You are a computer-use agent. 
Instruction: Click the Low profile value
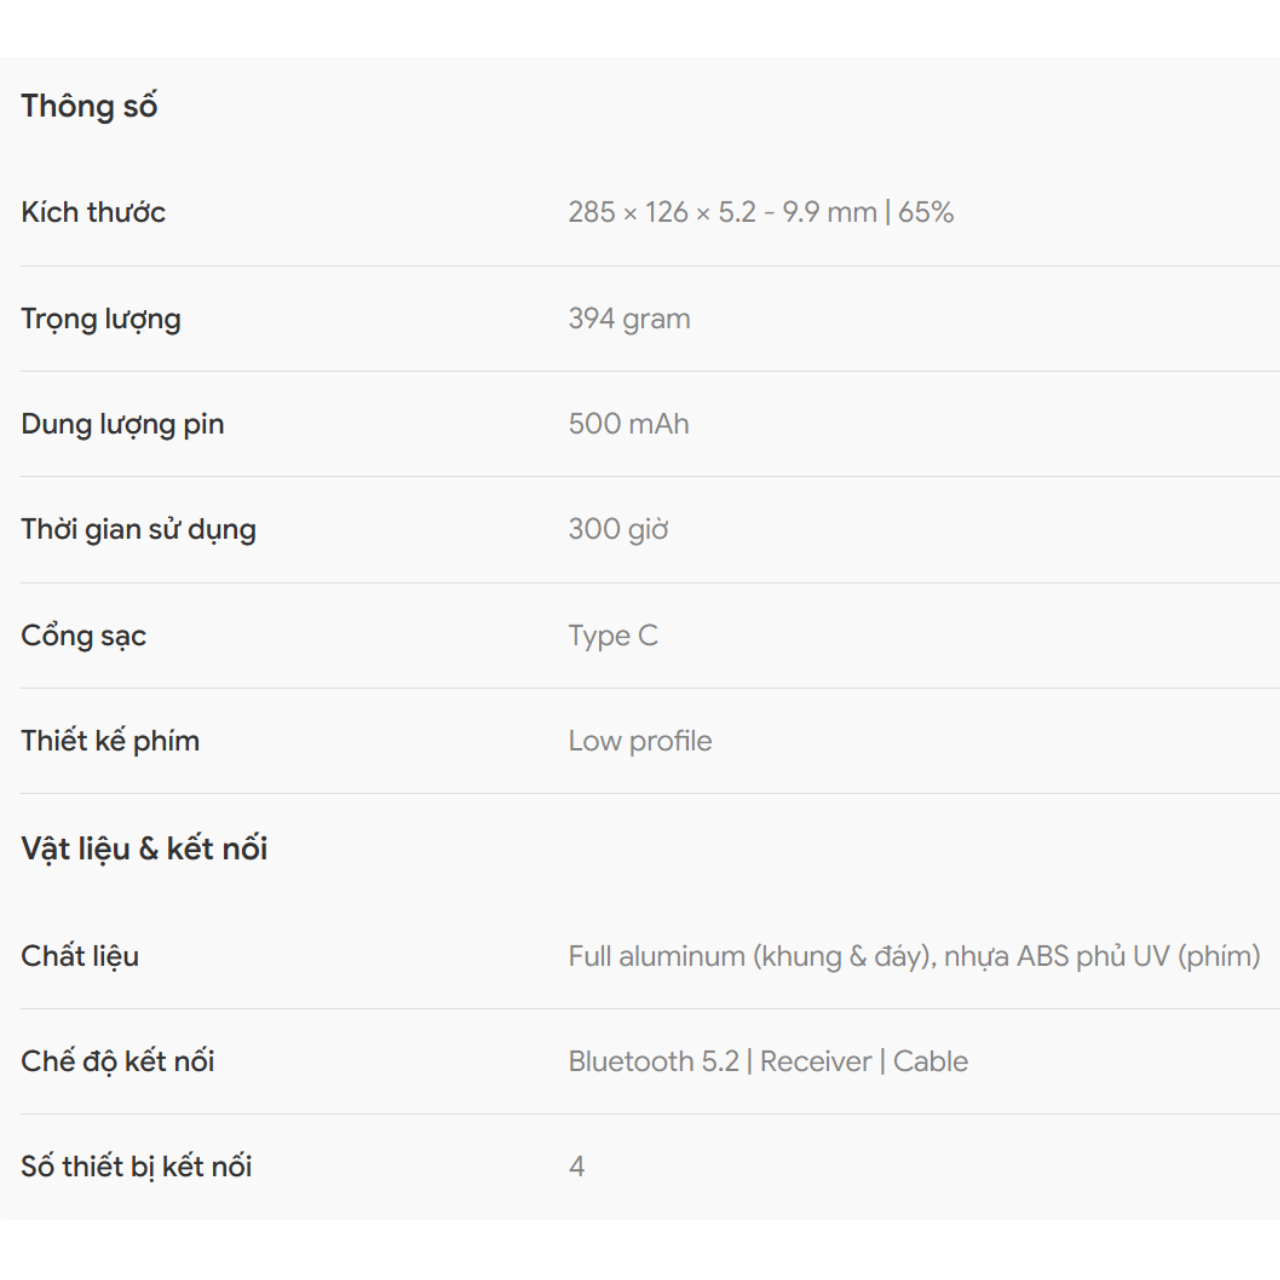[x=640, y=741]
